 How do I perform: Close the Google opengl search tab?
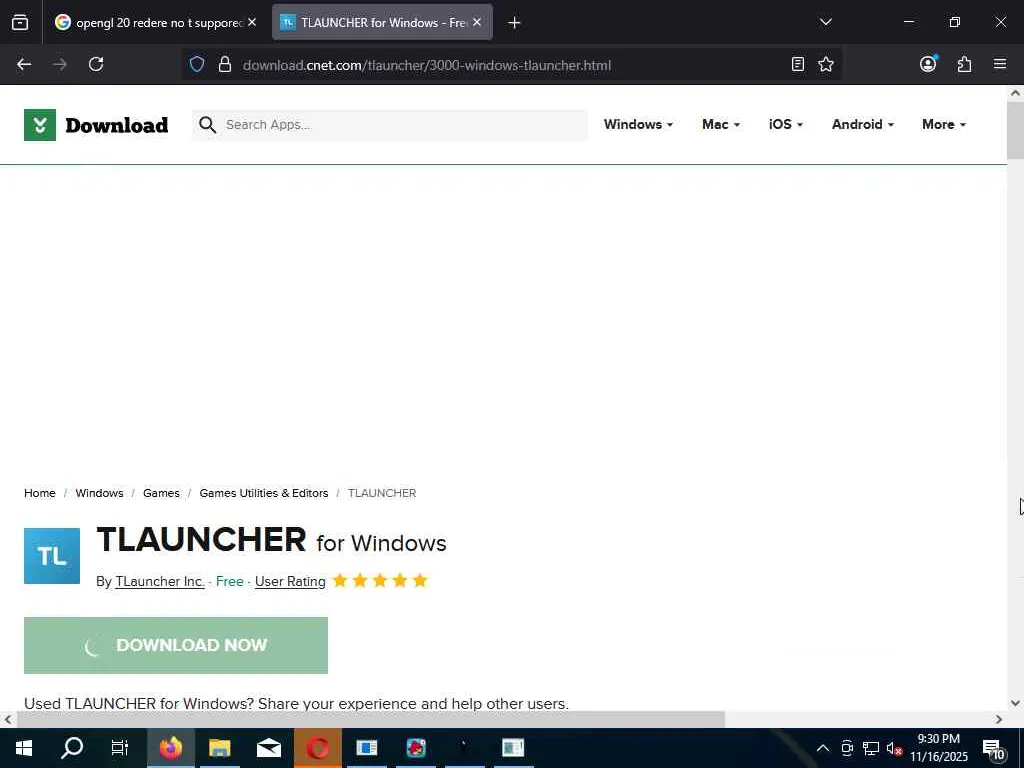click(252, 22)
